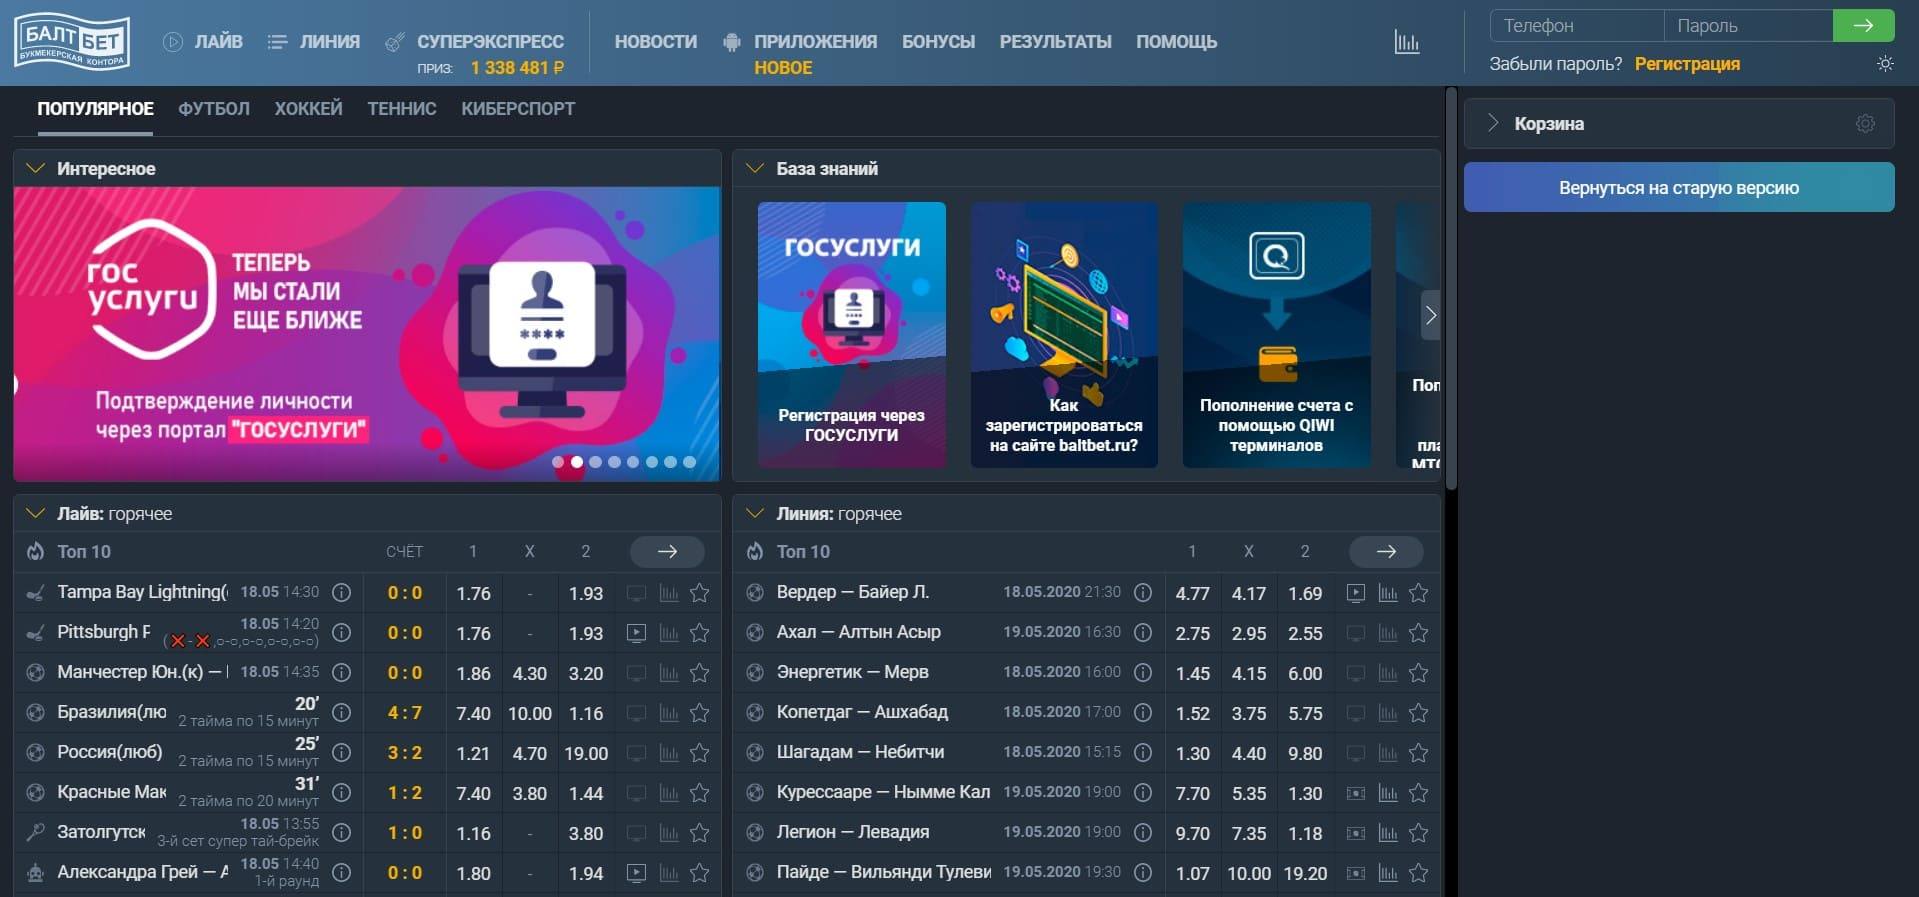This screenshot has height=897, width=1919.
Task: Click the Baltbet logo
Action: [x=72, y=42]
